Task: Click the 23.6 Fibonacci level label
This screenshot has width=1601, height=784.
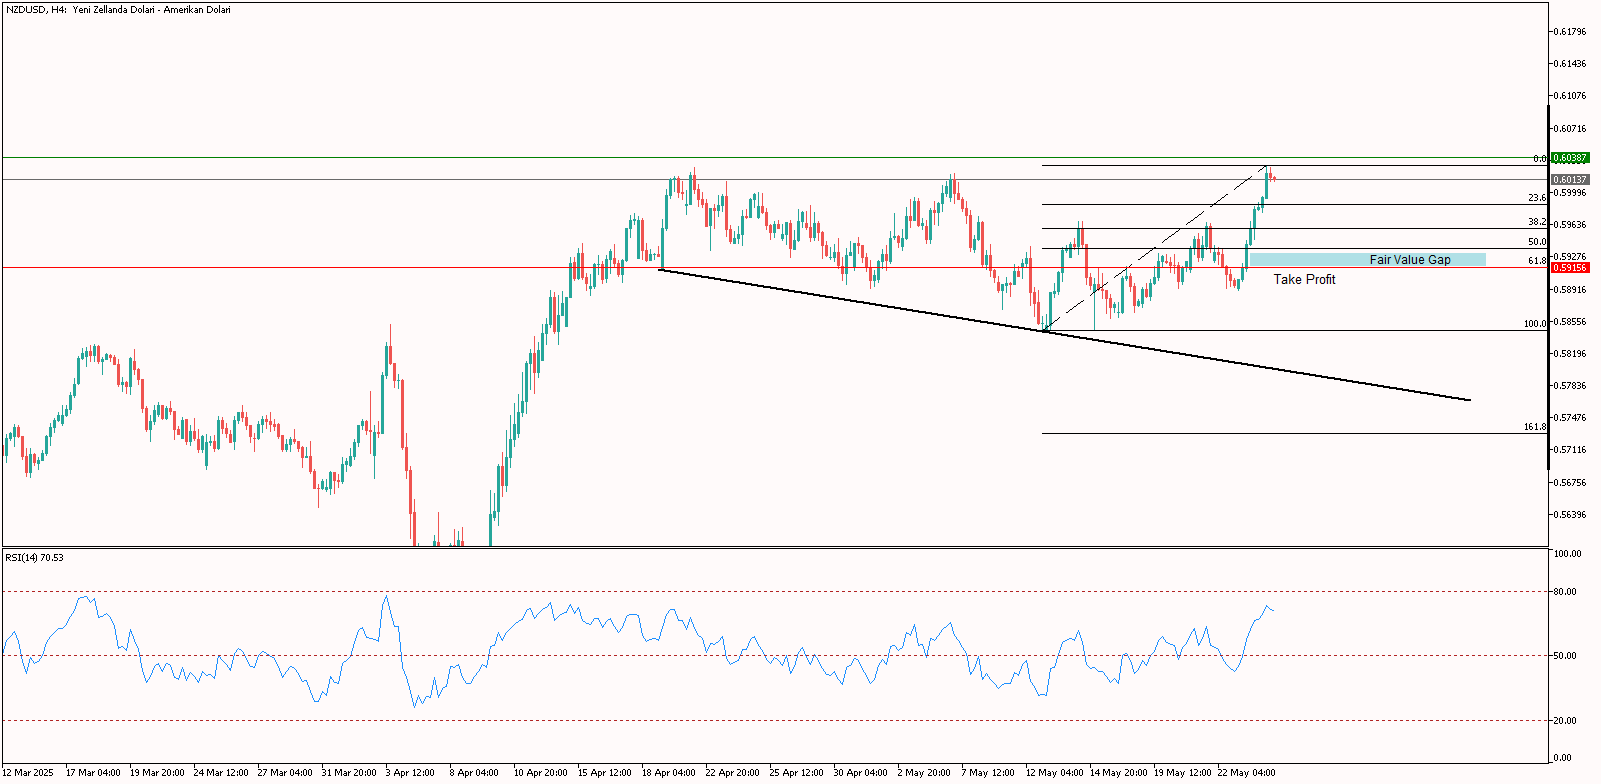Action: (1537, 198)
